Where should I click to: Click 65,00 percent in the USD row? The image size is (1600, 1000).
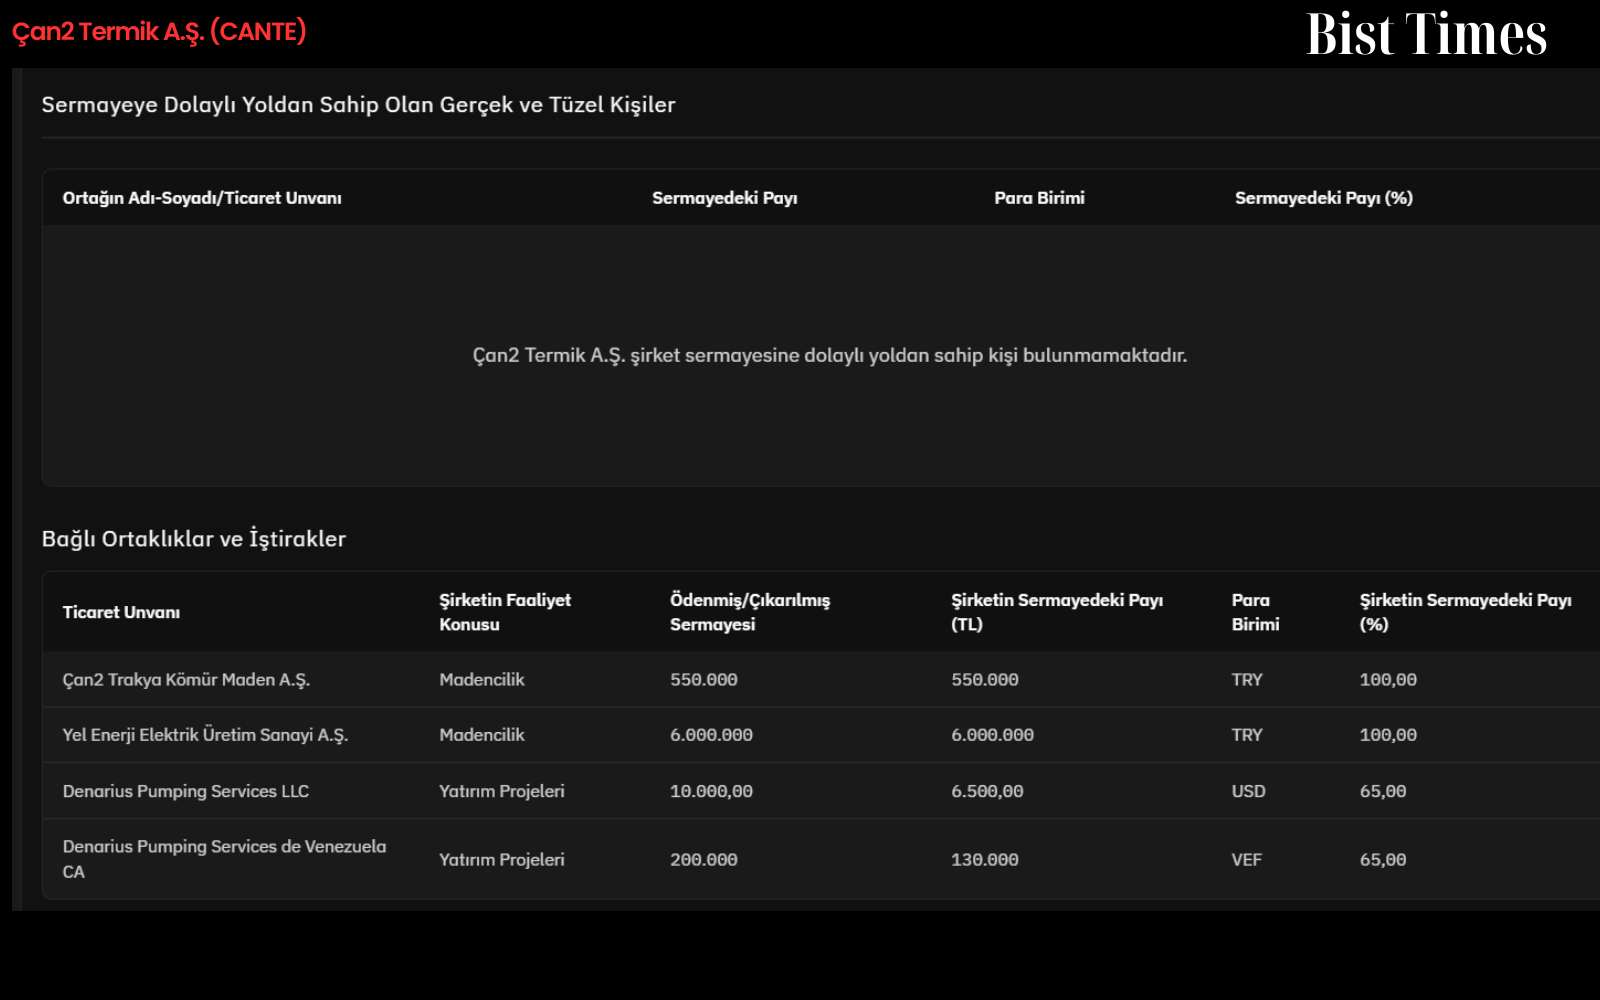[x=1383, y=791]
